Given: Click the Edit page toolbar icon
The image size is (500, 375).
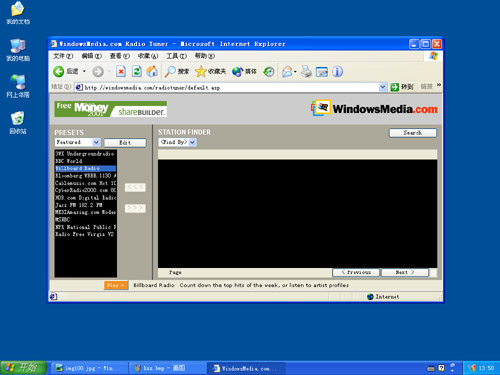Looking at the screenshot, I should click(322, 71).
